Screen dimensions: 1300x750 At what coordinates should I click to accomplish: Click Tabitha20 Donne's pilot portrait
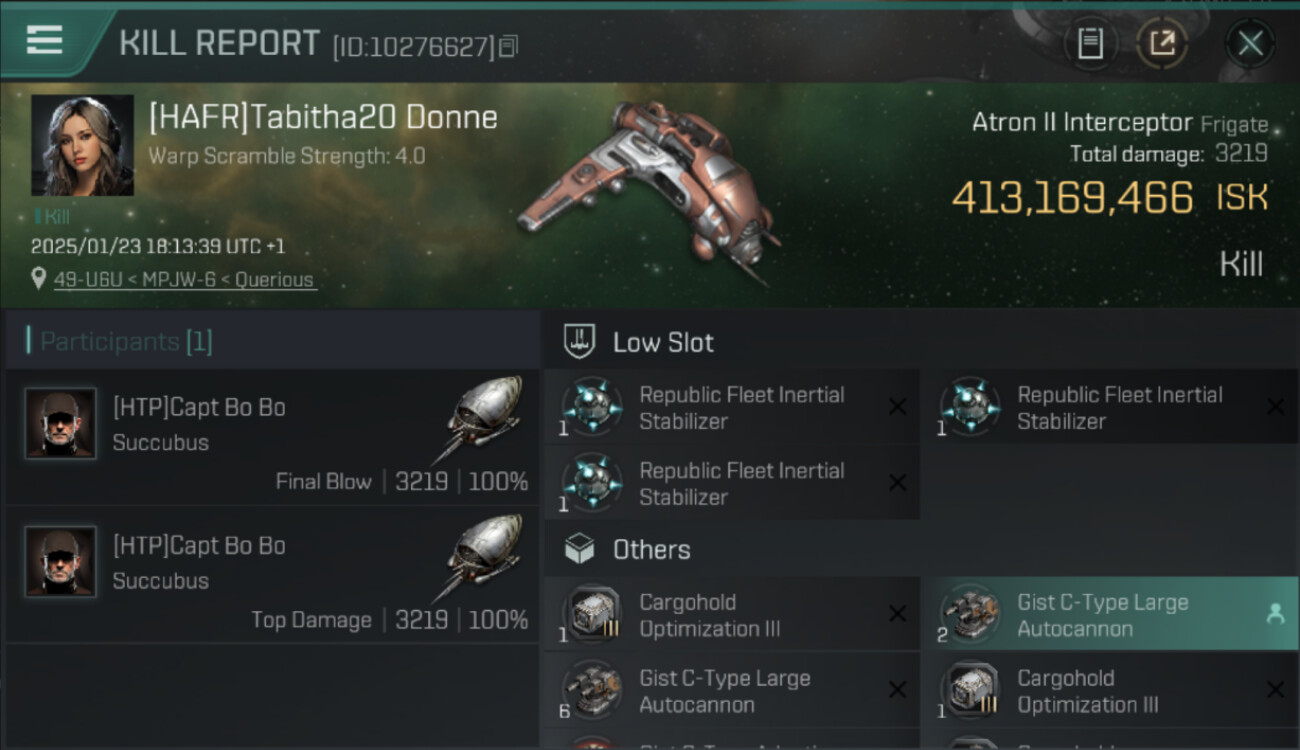pyautogui.click(x=82, y=145)
